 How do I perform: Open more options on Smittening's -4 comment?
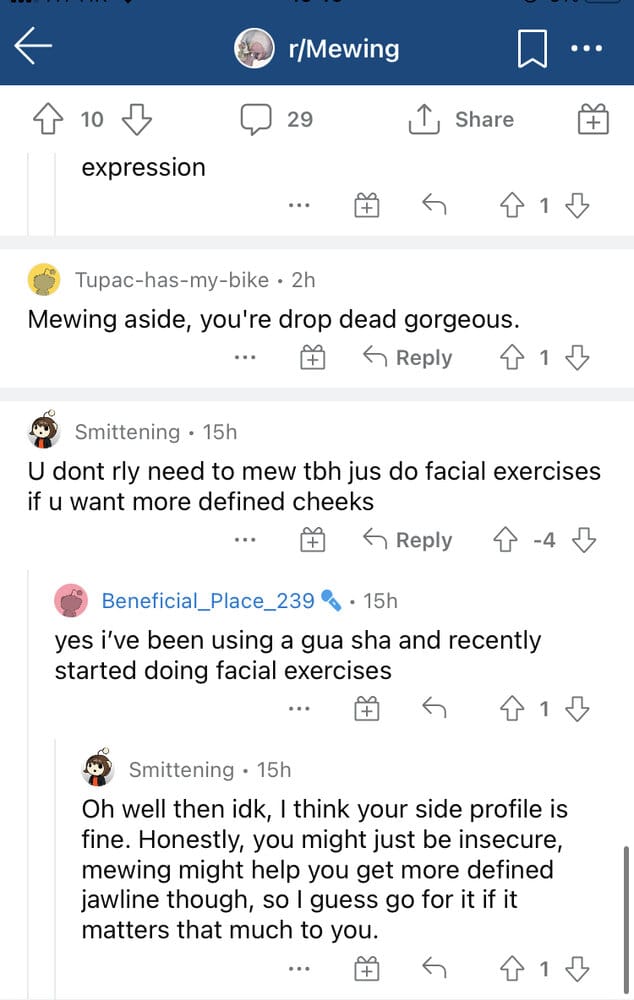[x=244, y=540]
